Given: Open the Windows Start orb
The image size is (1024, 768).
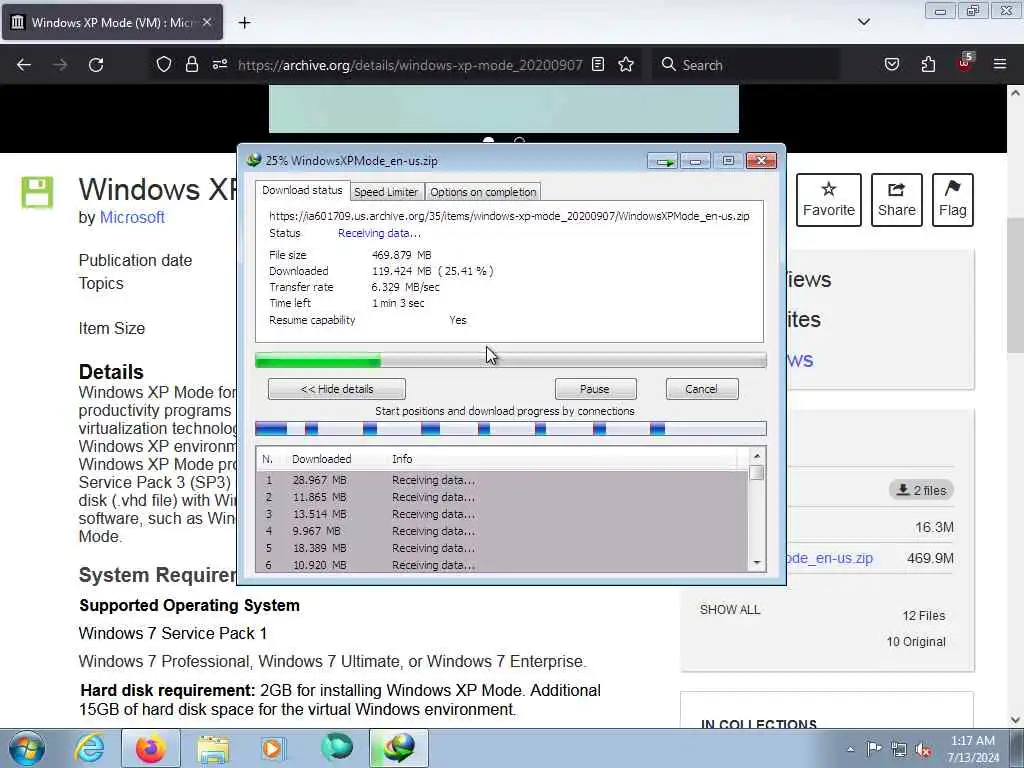Looking at the screenshot, I should click(27, 748).
